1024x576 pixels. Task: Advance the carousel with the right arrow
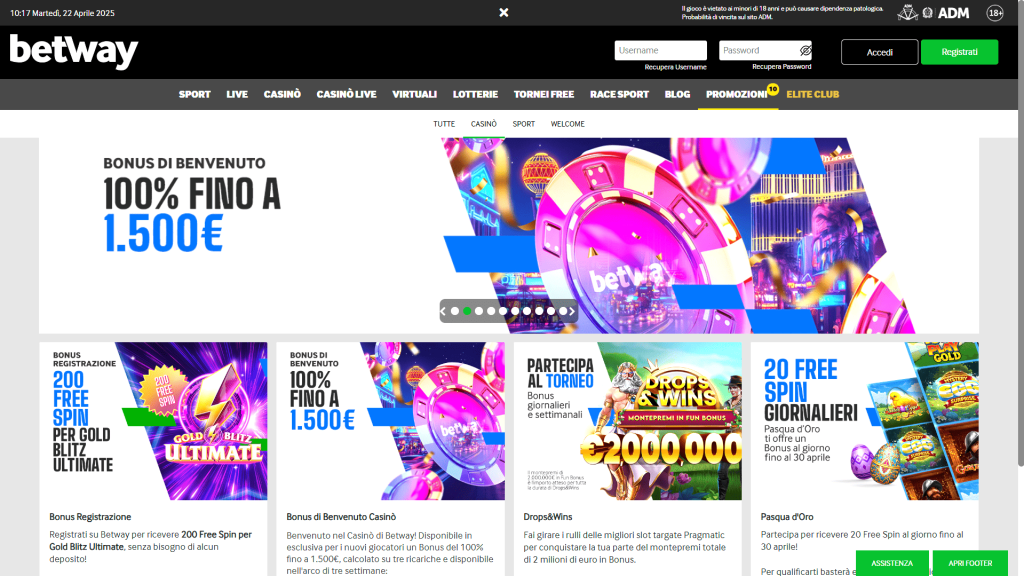coord(570,311)
